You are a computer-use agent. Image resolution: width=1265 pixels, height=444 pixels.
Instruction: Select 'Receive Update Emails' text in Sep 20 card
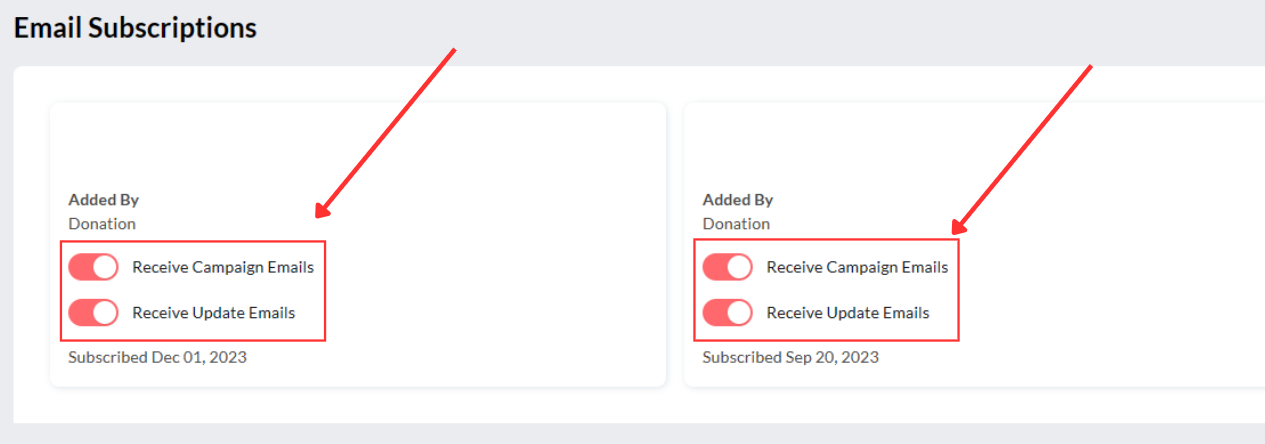click(x=847, y=313)
